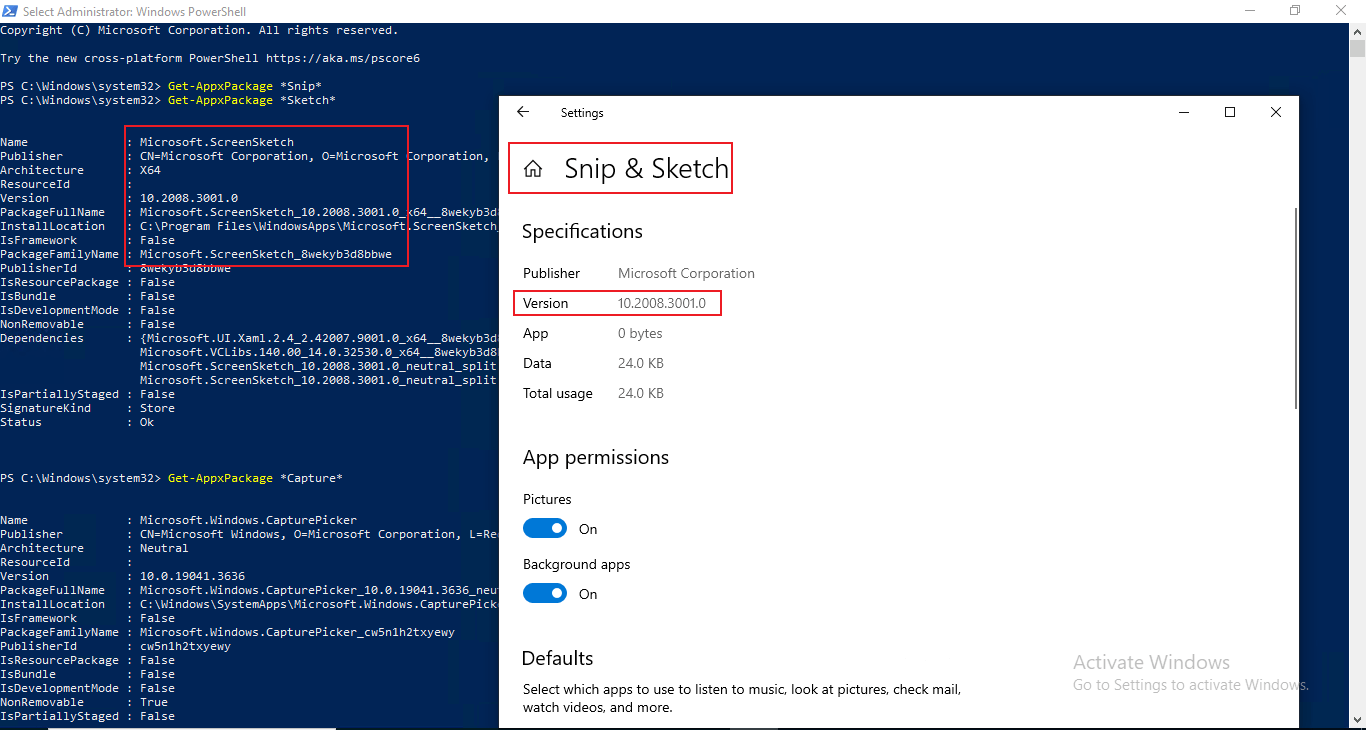The image size is (1366, 730).
Task: Click NonRemovable value 'True' in PowerShell
Action: click(154, 702)
